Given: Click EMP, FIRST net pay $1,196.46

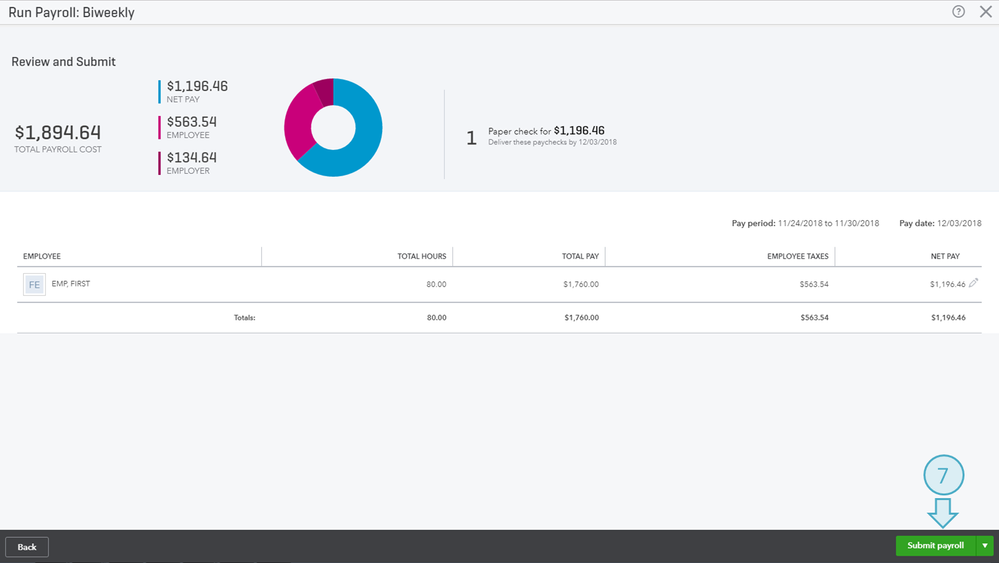Looking at the screenshot, I should coord(947,284).
